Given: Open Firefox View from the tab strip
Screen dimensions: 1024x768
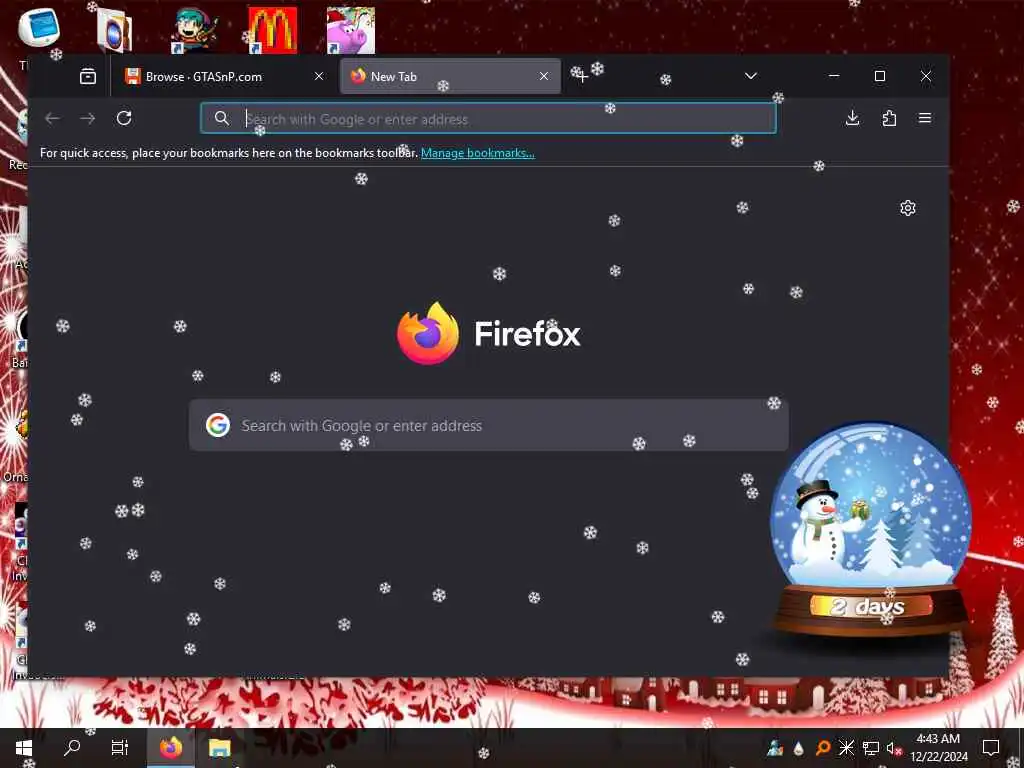Looking at the screenshot, I should tap(88, 76).
